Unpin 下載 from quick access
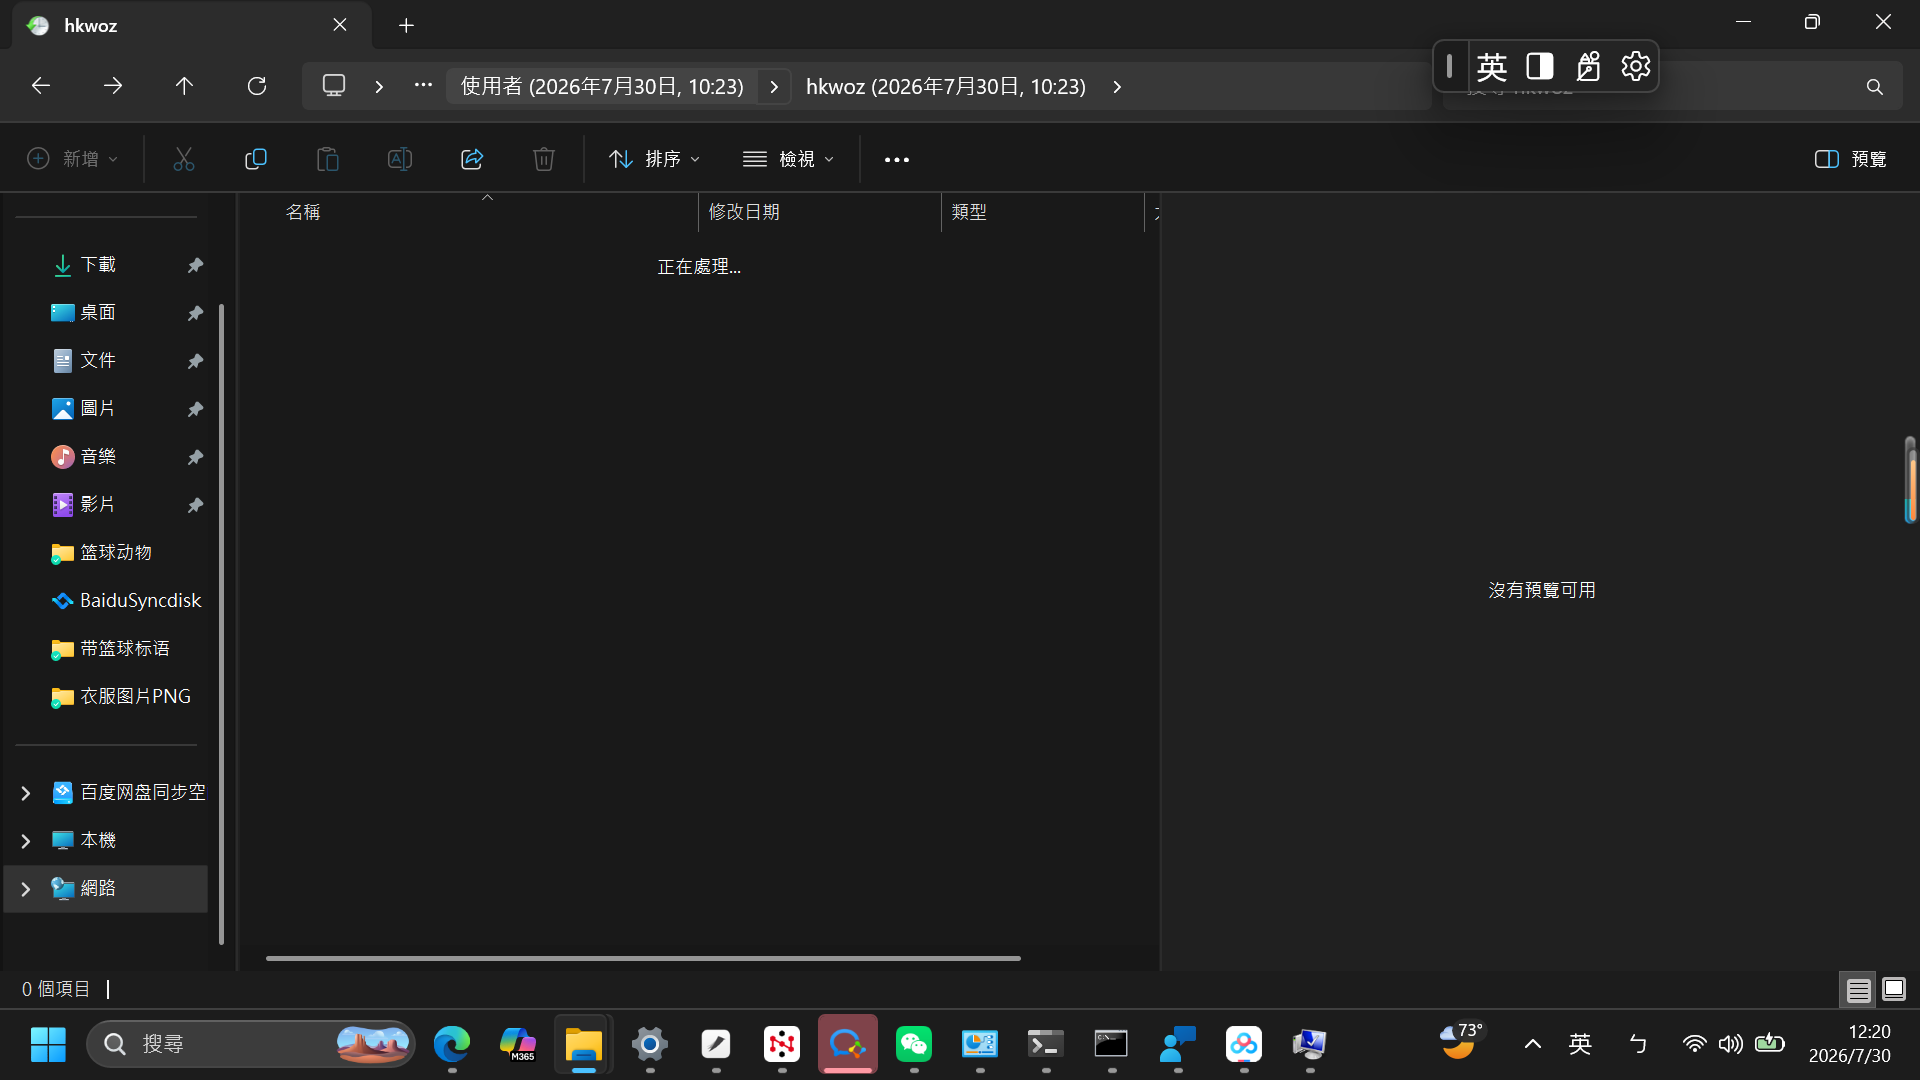The height and width of the screenshot is (1080, 1920). point(195,265)
